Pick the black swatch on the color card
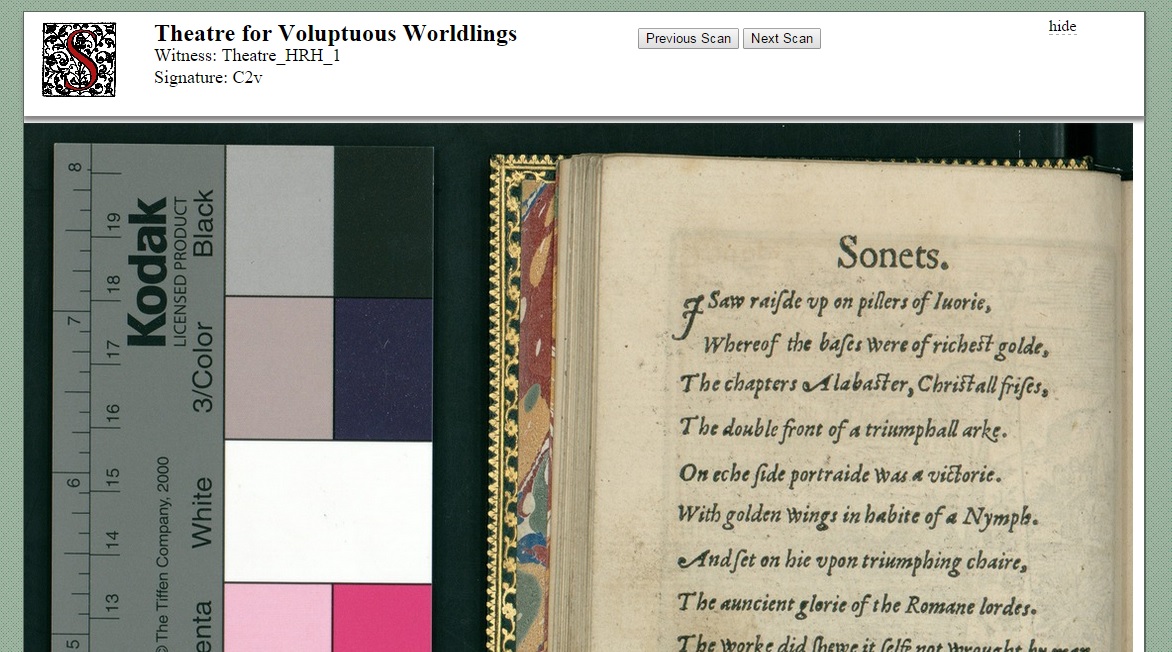Viewport: 1172px width, 652px height. click(383, 221)
